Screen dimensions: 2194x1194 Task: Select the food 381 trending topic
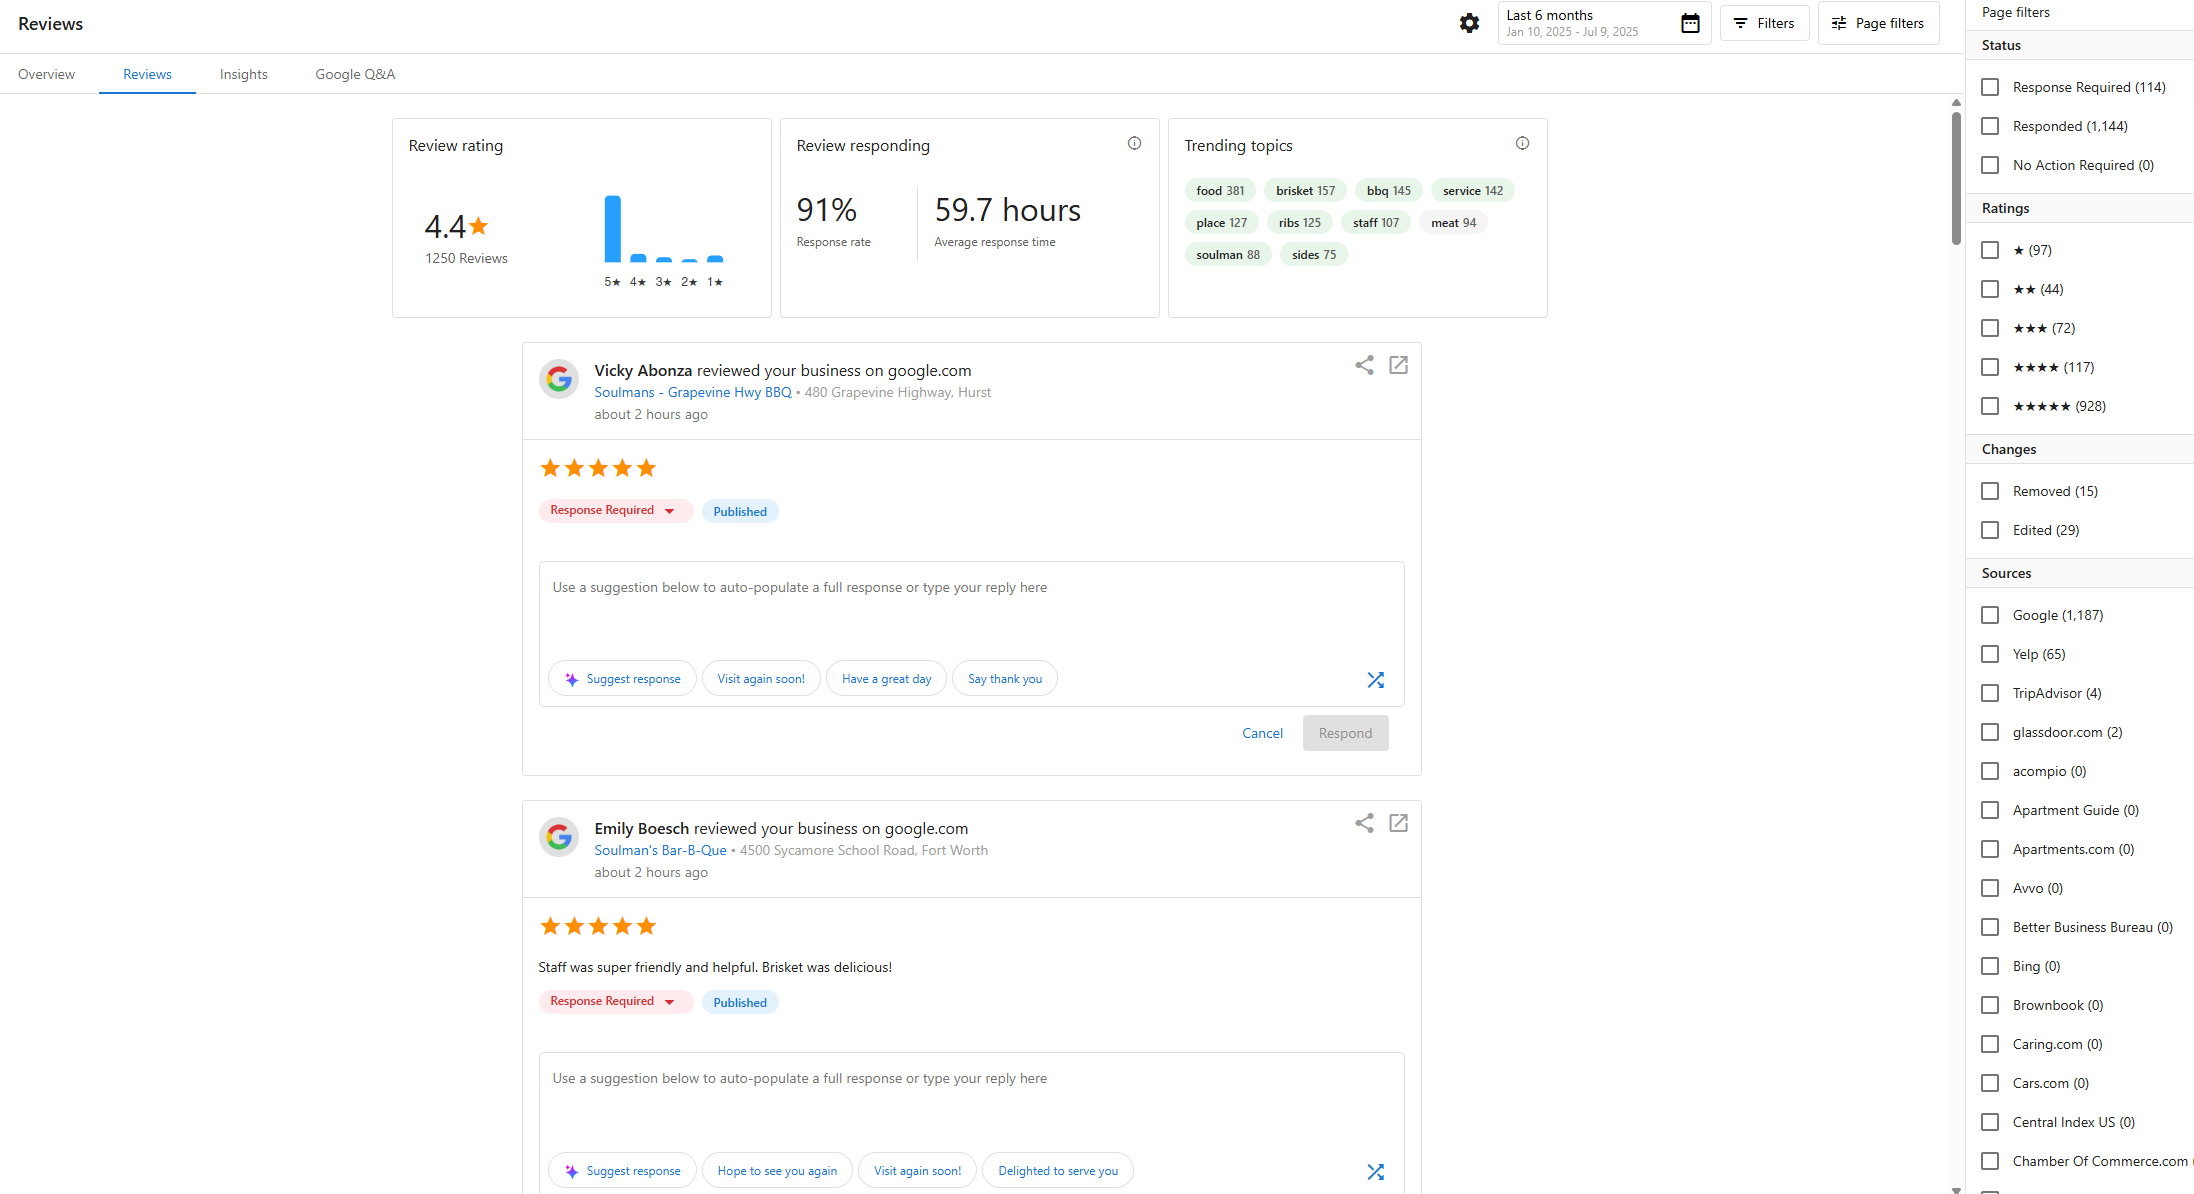(1220, 191)
